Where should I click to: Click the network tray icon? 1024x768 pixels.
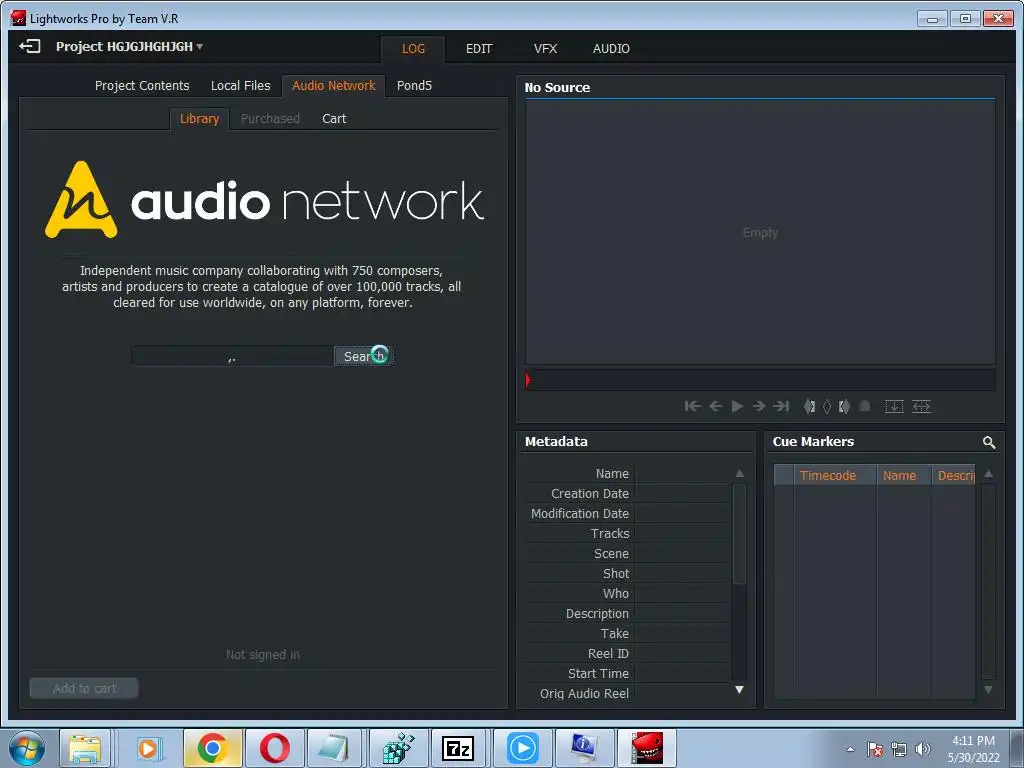899,749
